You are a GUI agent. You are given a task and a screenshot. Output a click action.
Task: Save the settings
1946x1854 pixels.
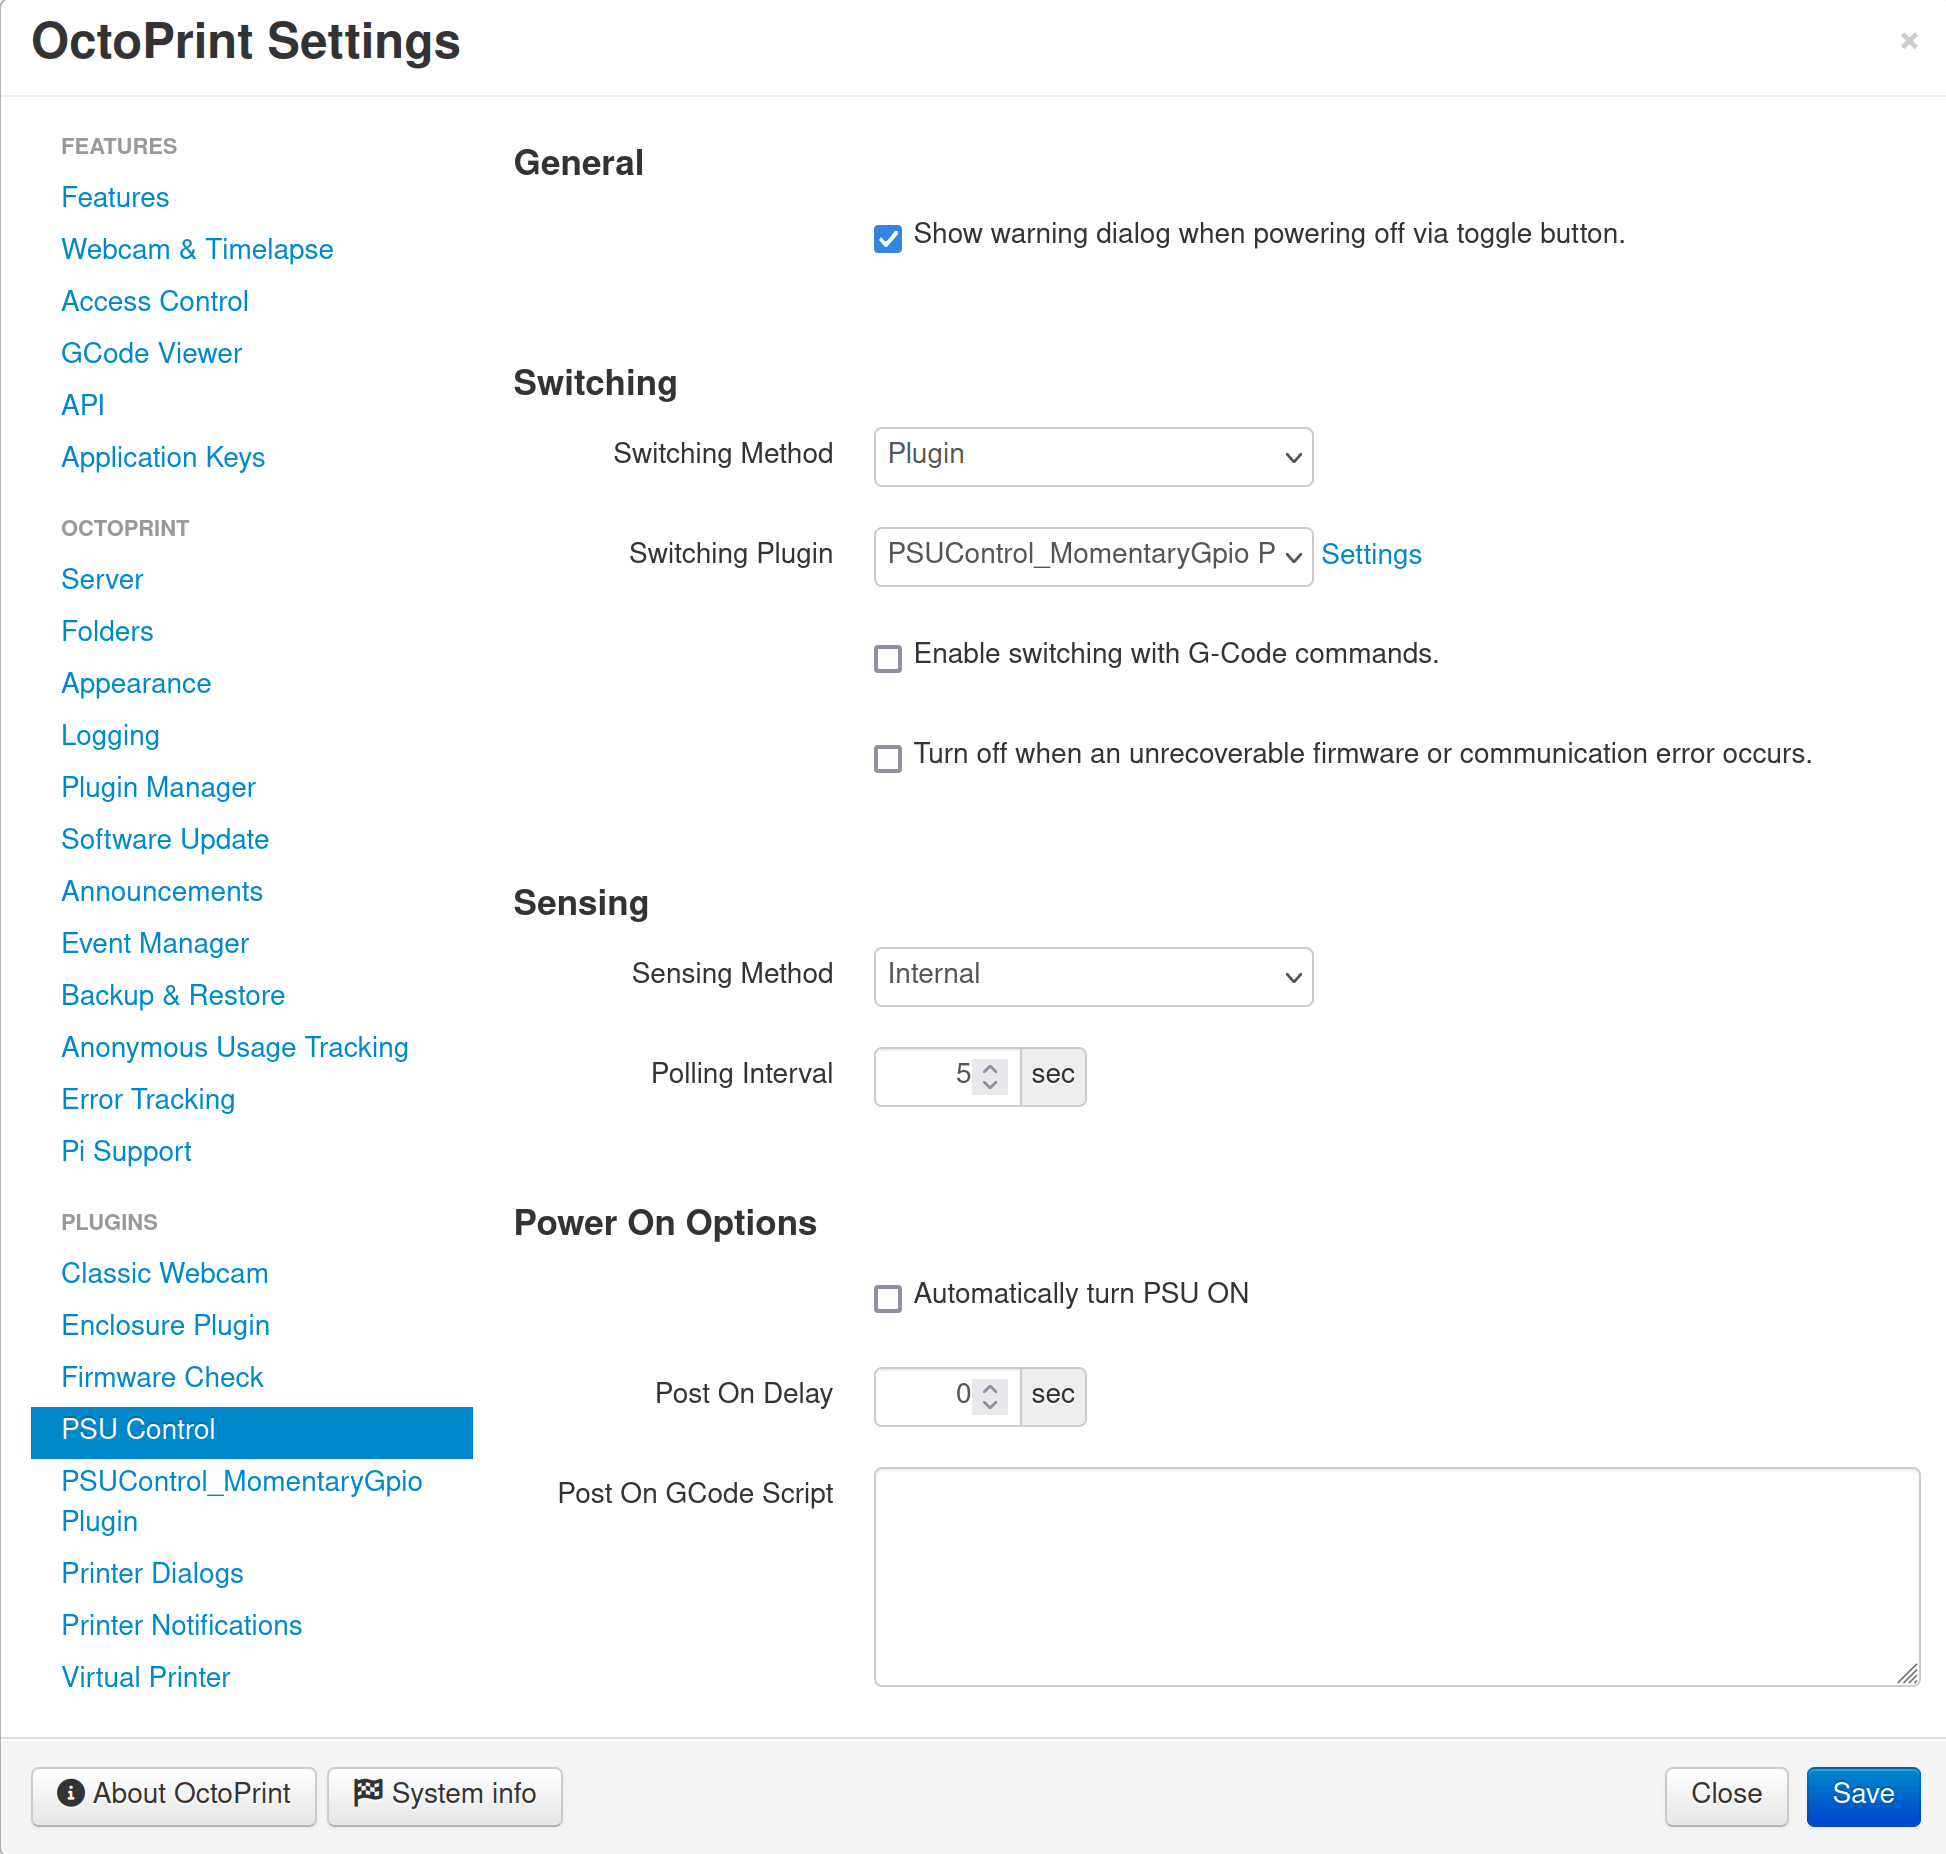click(x=1863, y=1797)
